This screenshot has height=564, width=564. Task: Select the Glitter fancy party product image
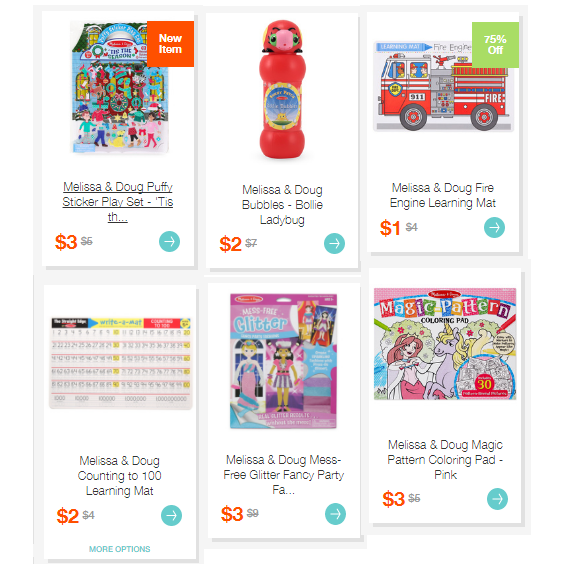[x=283, y=361]
